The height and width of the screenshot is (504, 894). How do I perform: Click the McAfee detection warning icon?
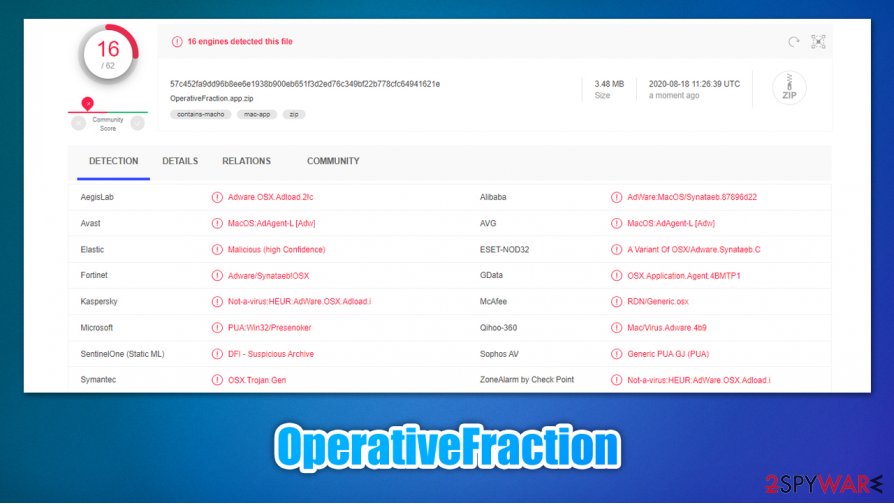pos(616,302)
